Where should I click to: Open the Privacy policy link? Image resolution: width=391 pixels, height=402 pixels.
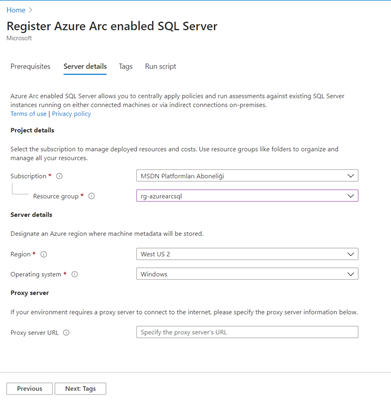click(71, 114)
